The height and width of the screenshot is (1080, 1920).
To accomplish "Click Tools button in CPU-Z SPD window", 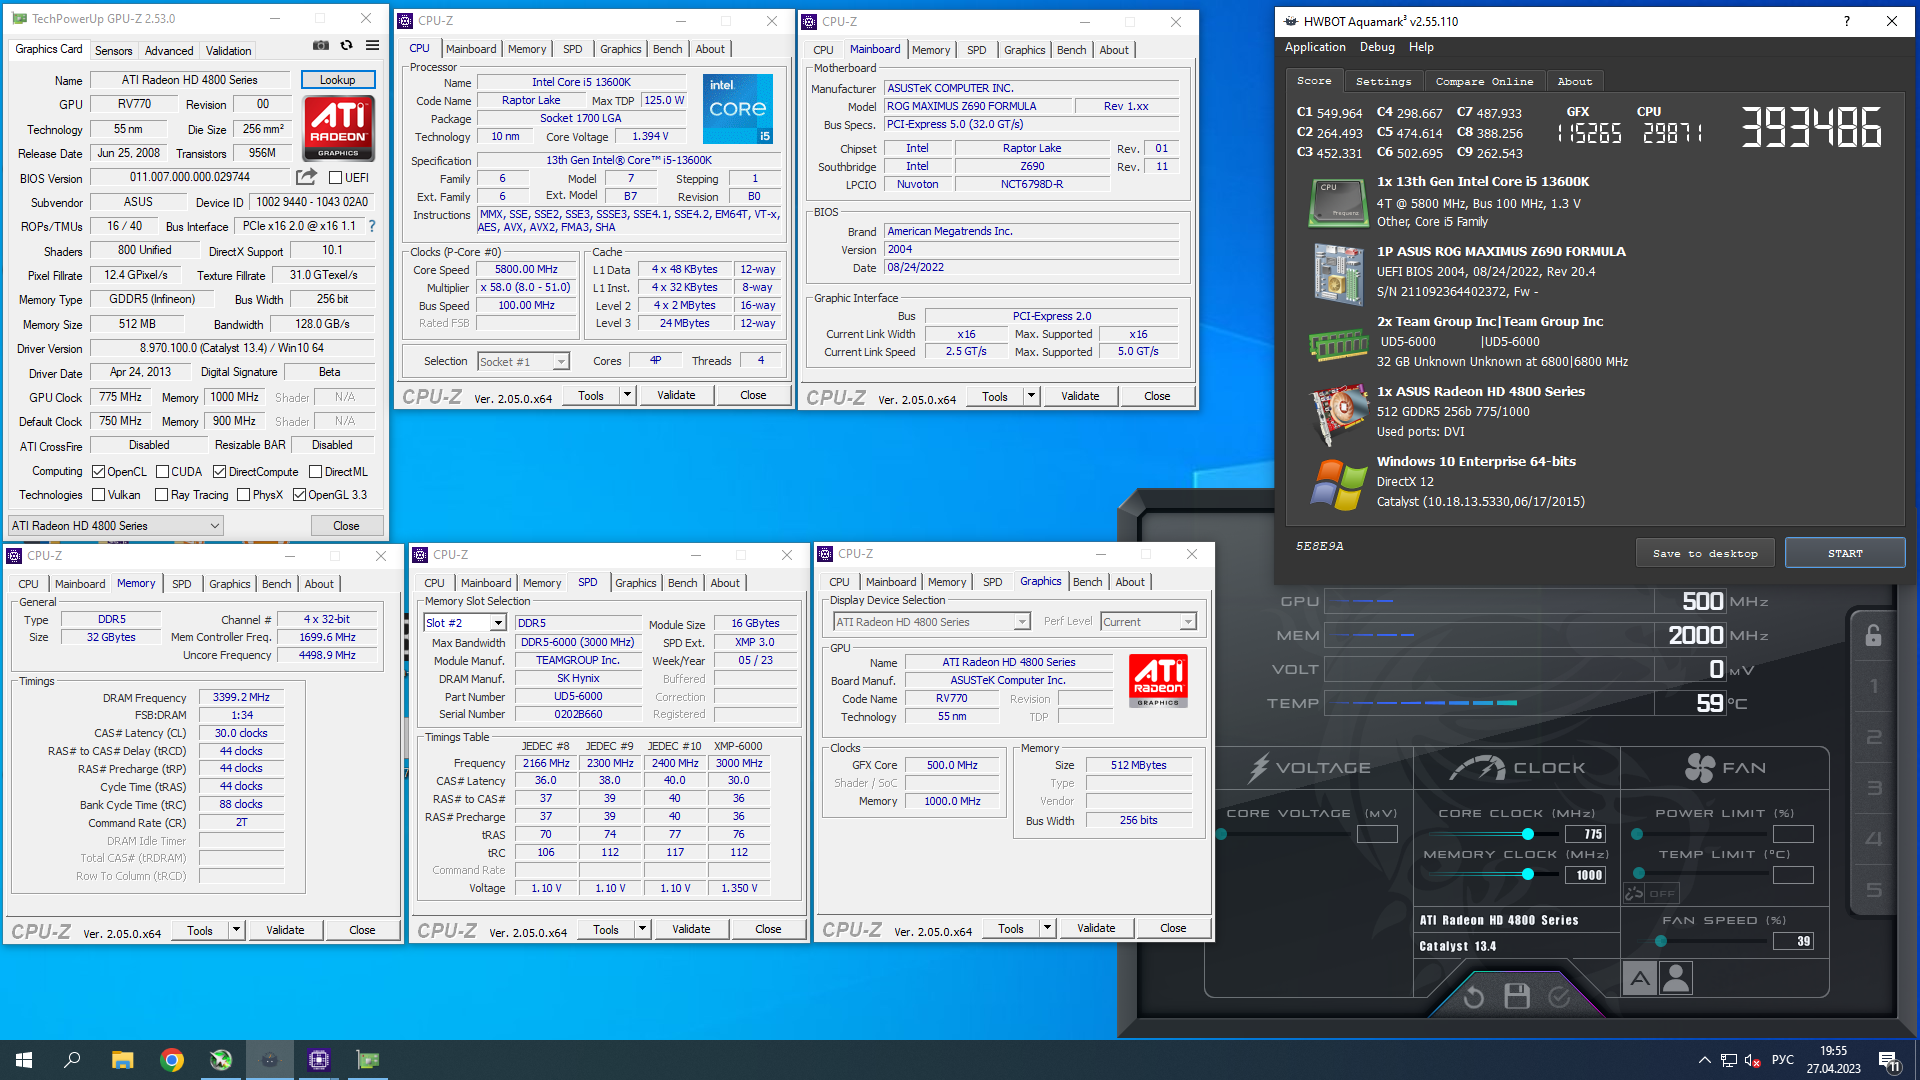I will [606, 929].
